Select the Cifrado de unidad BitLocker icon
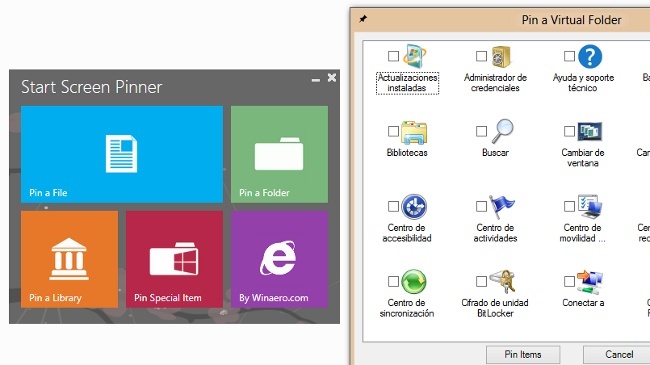The height and width of the screenshot is (365, 650). (502, 282)
